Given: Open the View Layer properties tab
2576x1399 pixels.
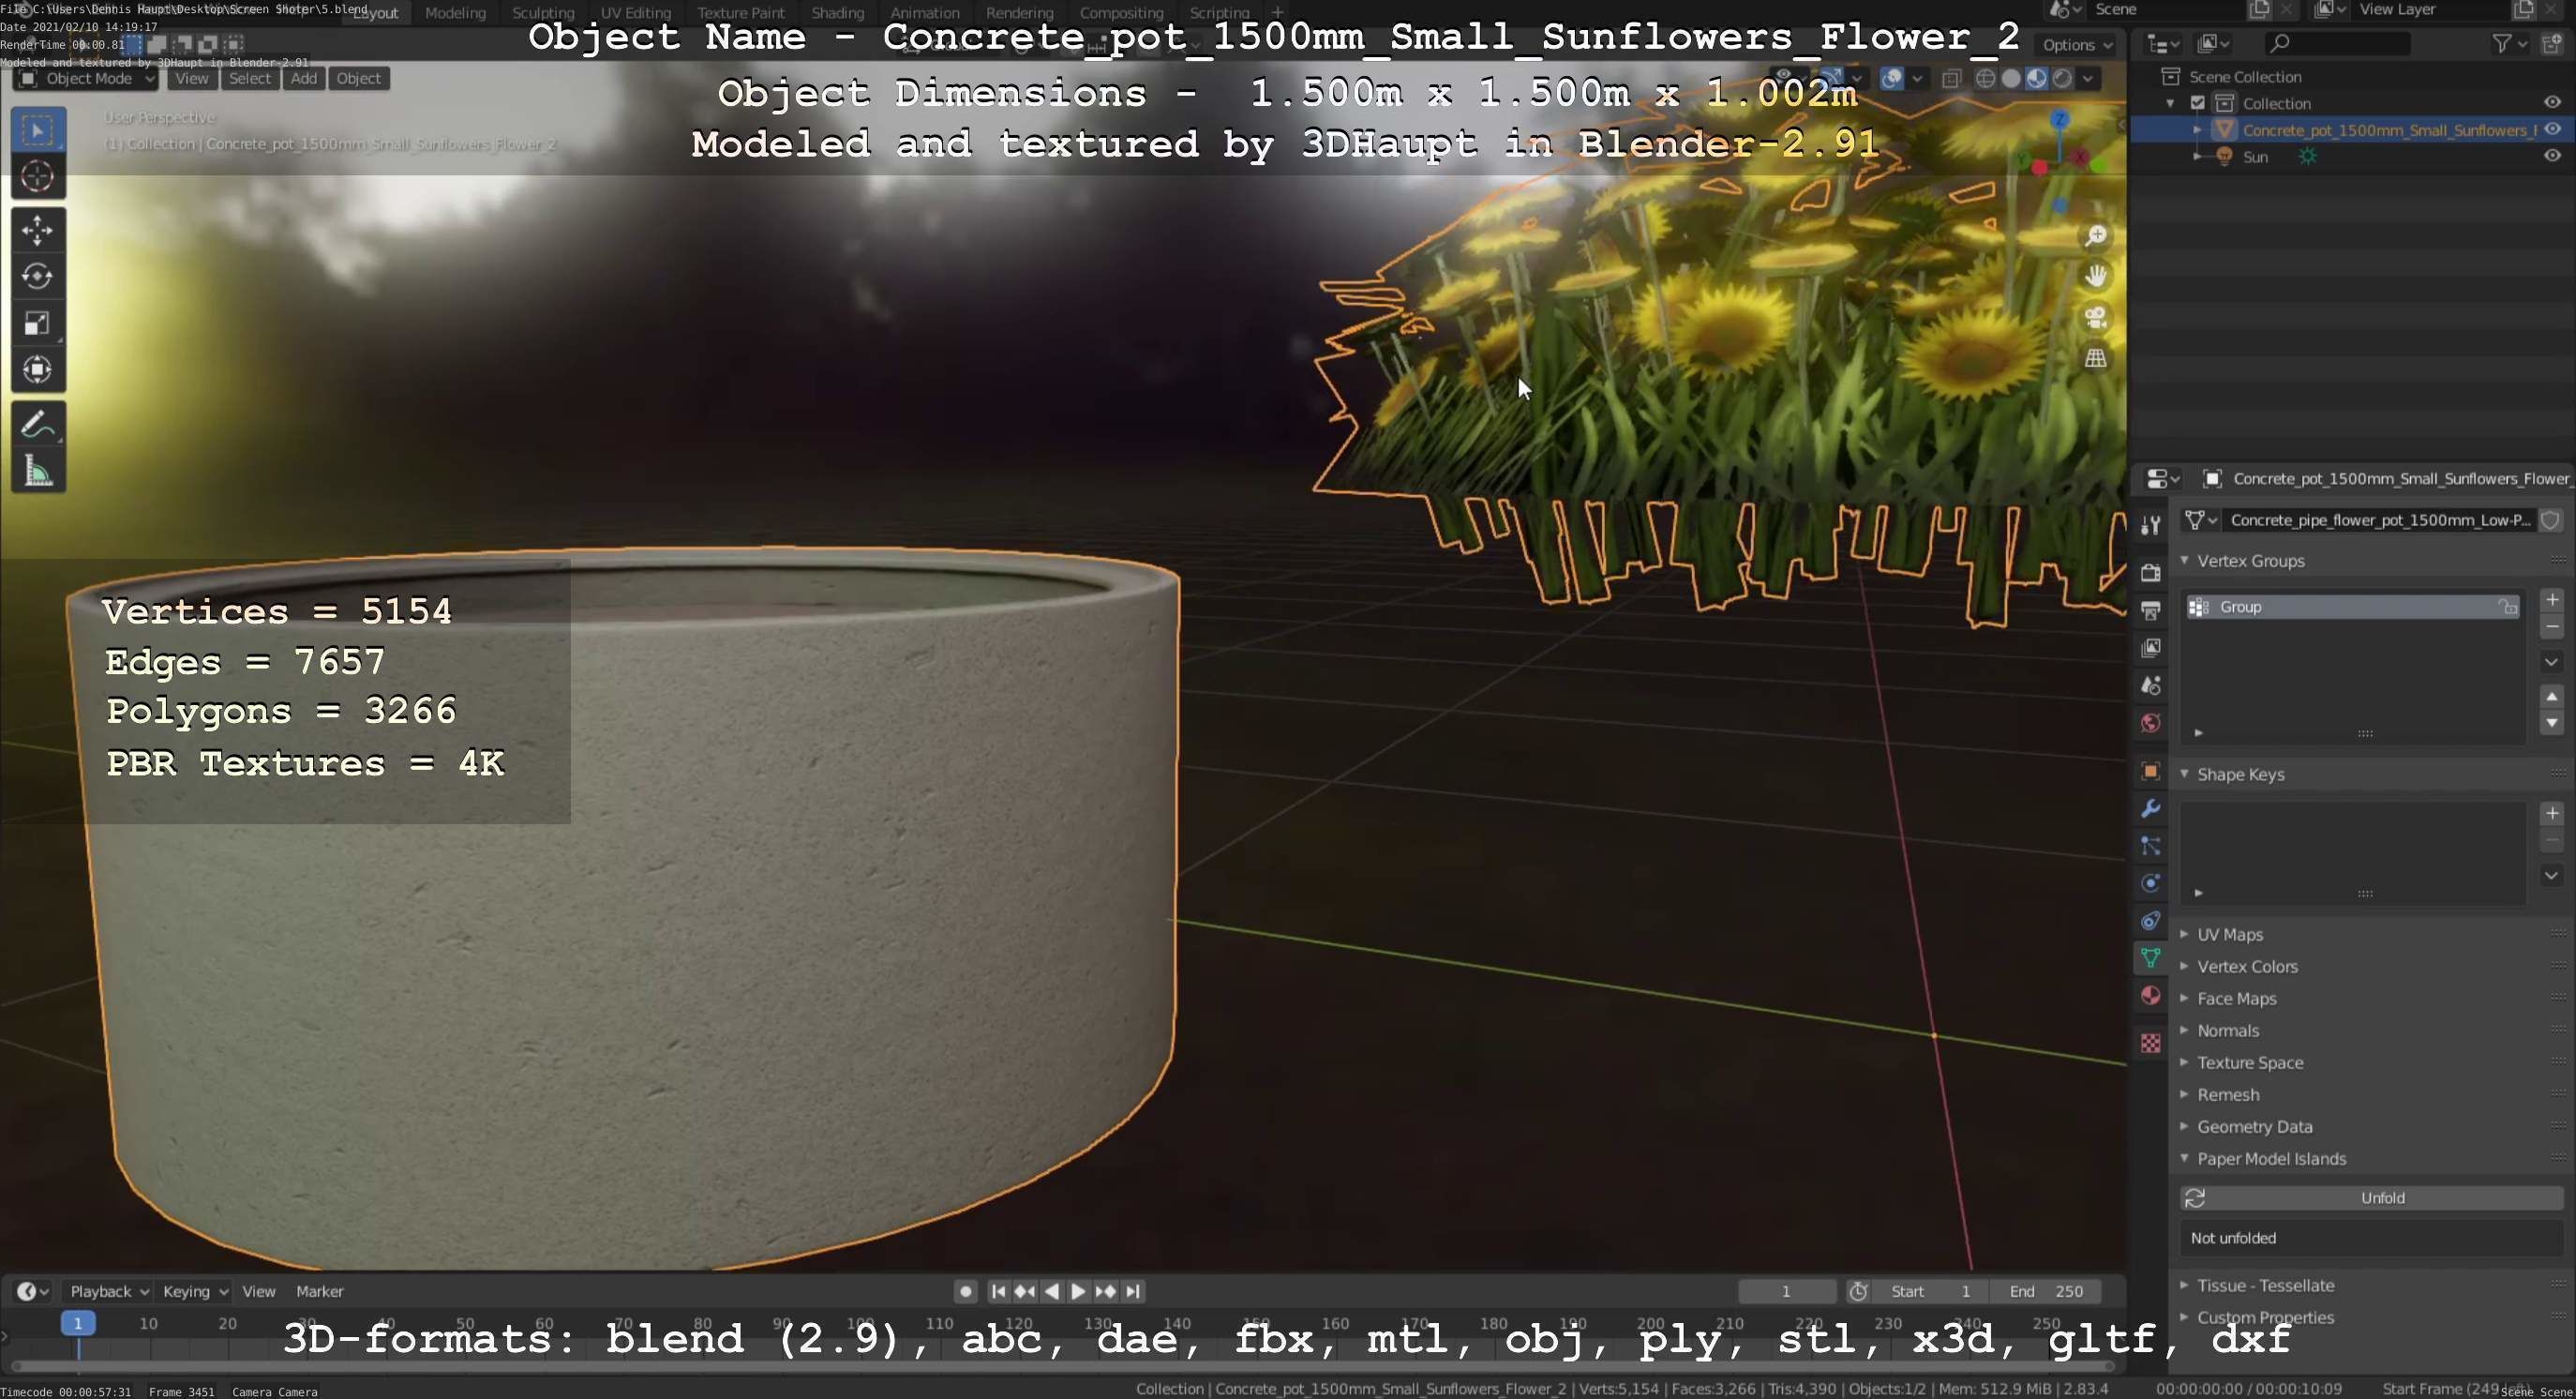Looking at the screenshot, I should [2150, 648].
